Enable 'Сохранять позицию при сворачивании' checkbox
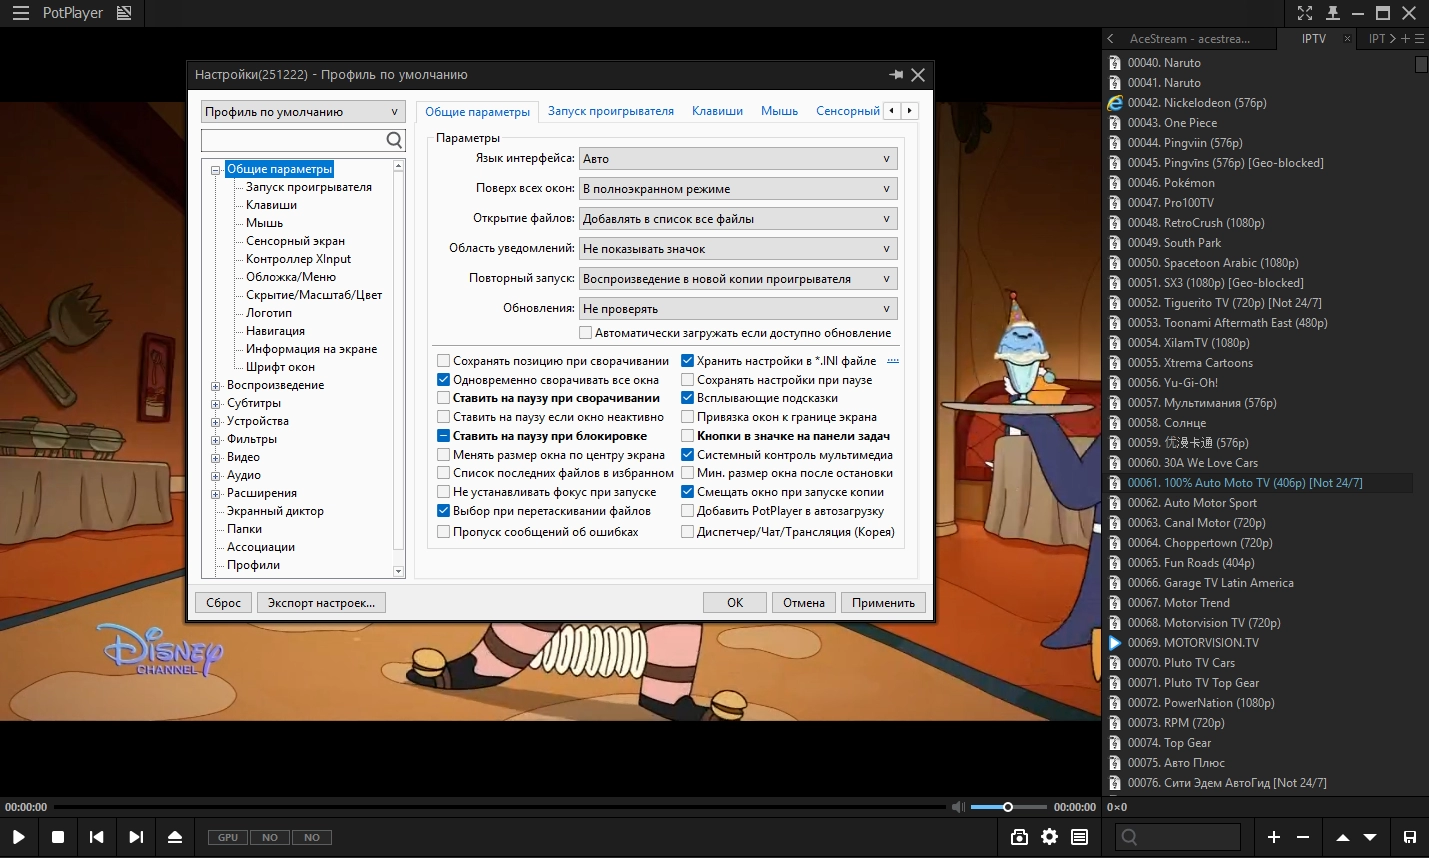This screenshot has height=858, width=1429. point(444,361)
